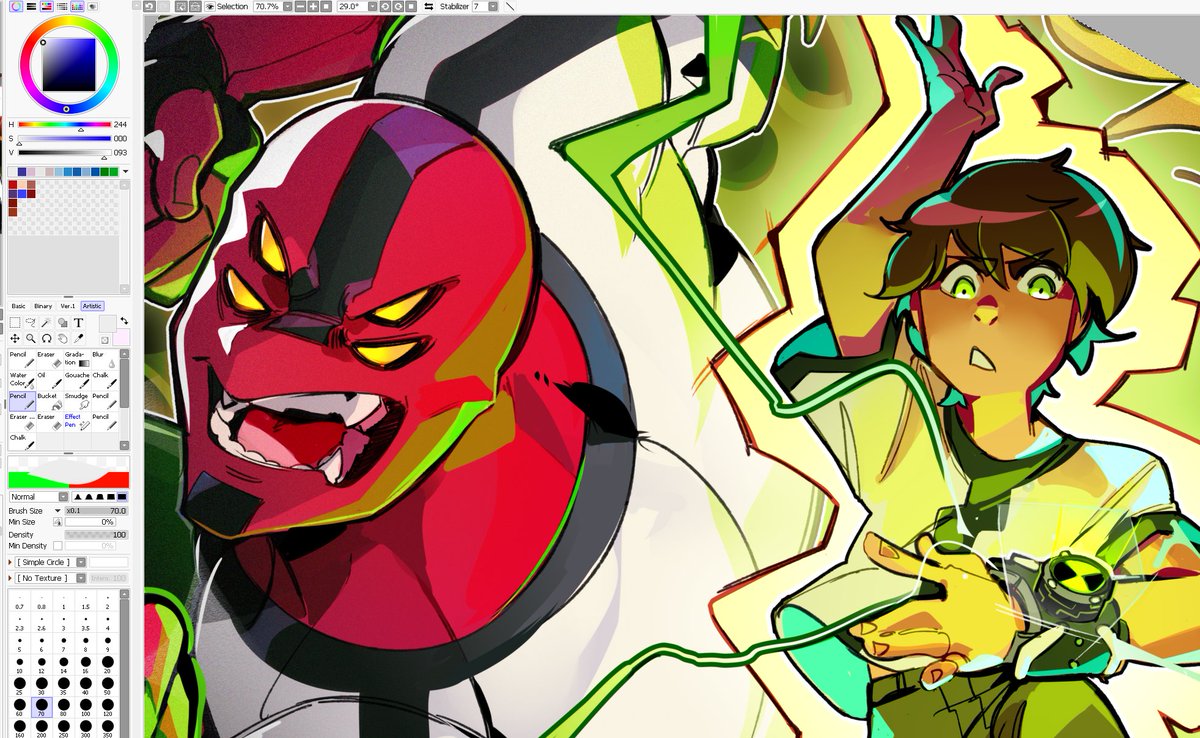Open the Stabilizer value dropdown
Image resolution: width=1200 pixels, height=738 pixels.
pyautogui.click(x=493, y=6)
